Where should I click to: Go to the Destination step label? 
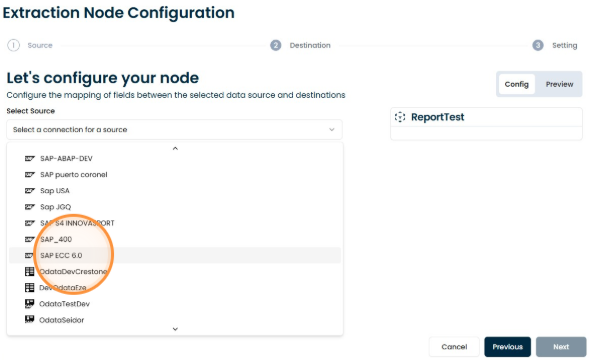pos(310,45)
